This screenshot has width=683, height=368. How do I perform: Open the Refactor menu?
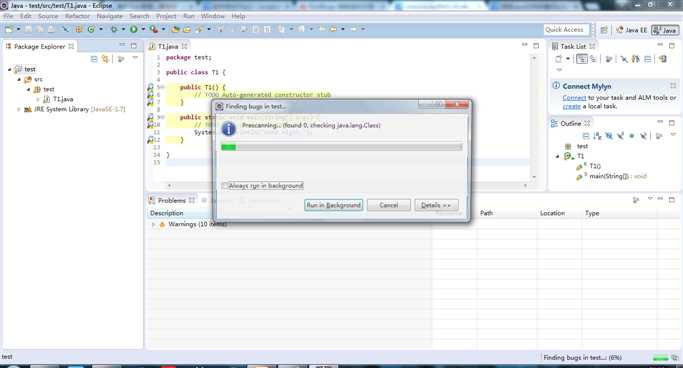[77, 16]
